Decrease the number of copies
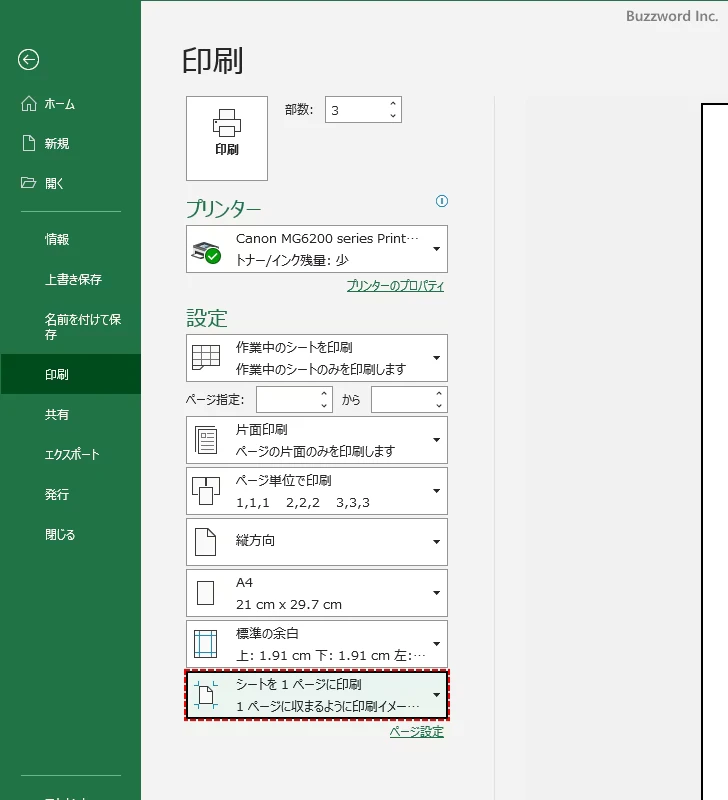This screenshot has height=800, width=728. (x=393, y=117)
